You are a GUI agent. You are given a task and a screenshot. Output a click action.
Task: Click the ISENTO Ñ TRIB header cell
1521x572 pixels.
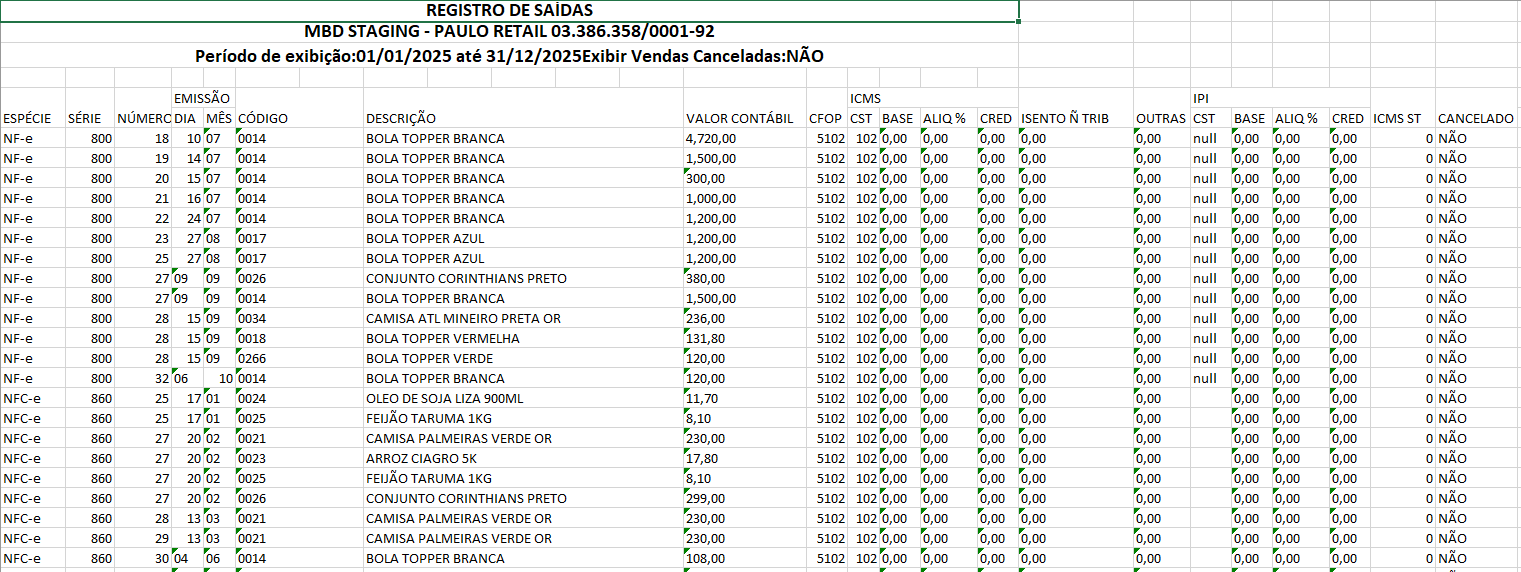[x=1065, y=118]
